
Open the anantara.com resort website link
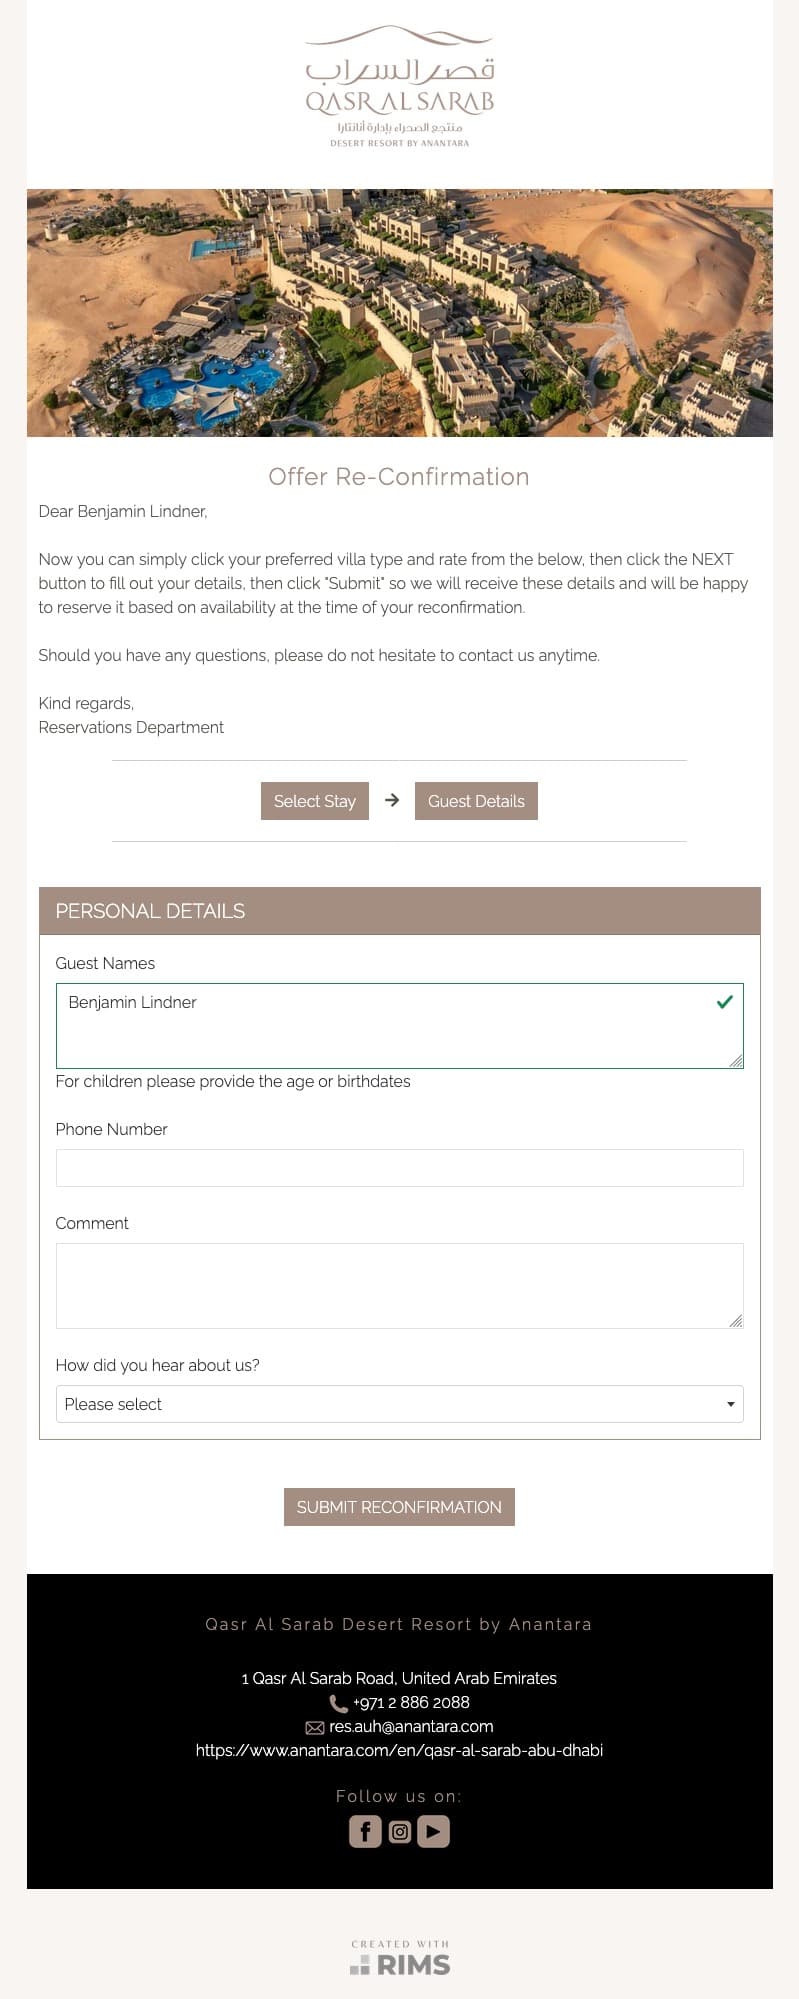pos(399,1750)
